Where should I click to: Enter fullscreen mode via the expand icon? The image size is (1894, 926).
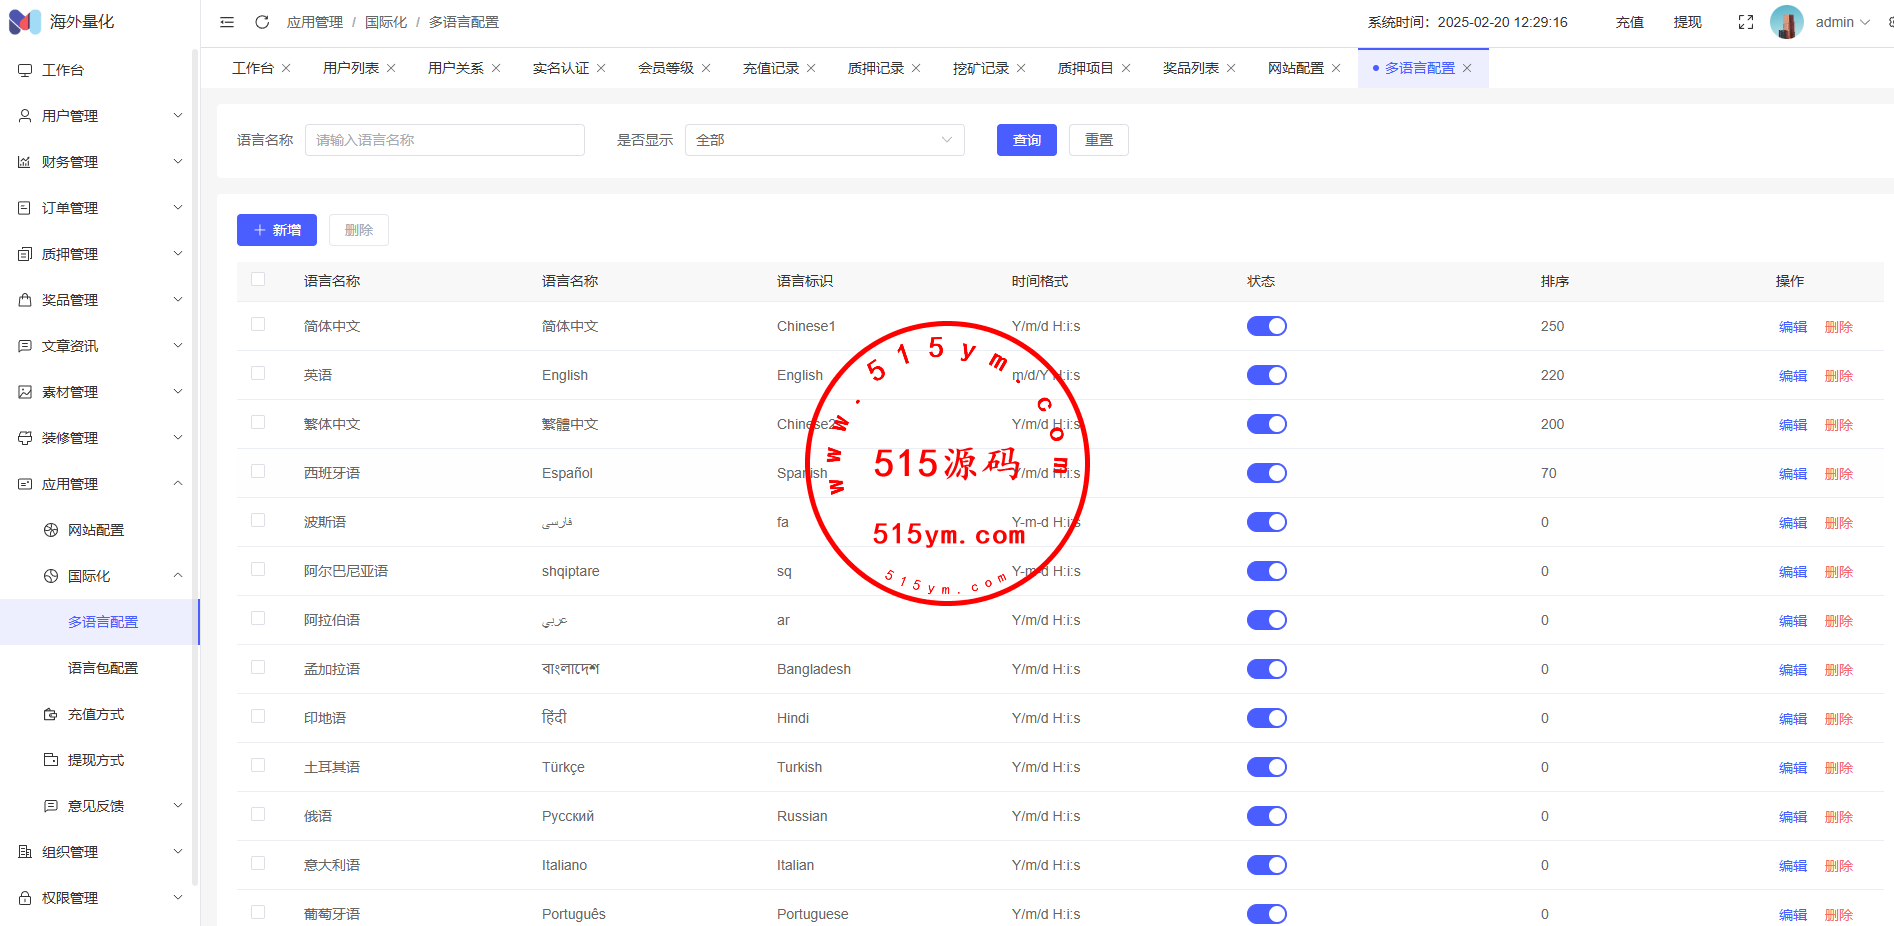(1746, 22)
